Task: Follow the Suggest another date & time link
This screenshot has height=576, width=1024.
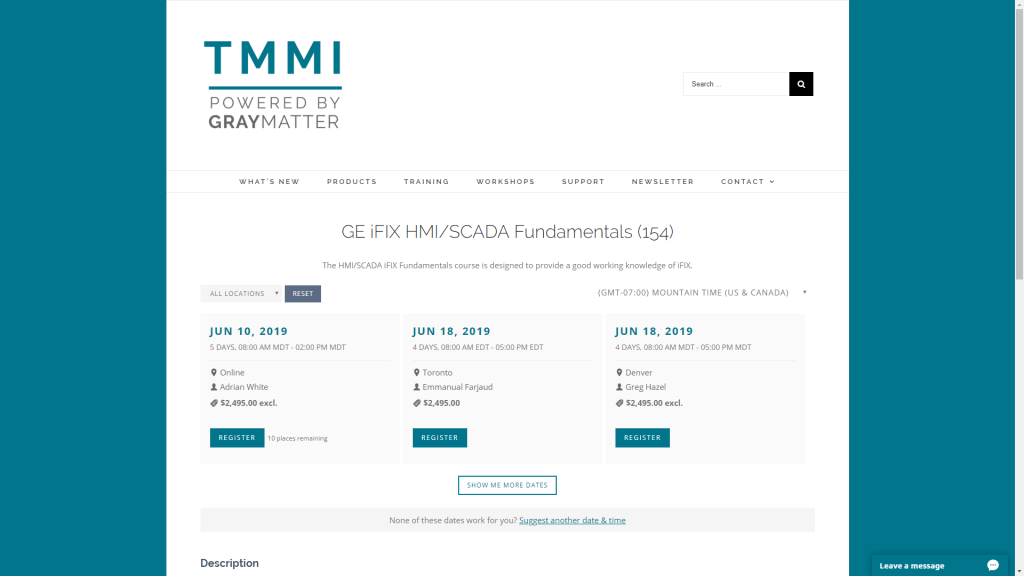Action: click(x=572, y=520)
